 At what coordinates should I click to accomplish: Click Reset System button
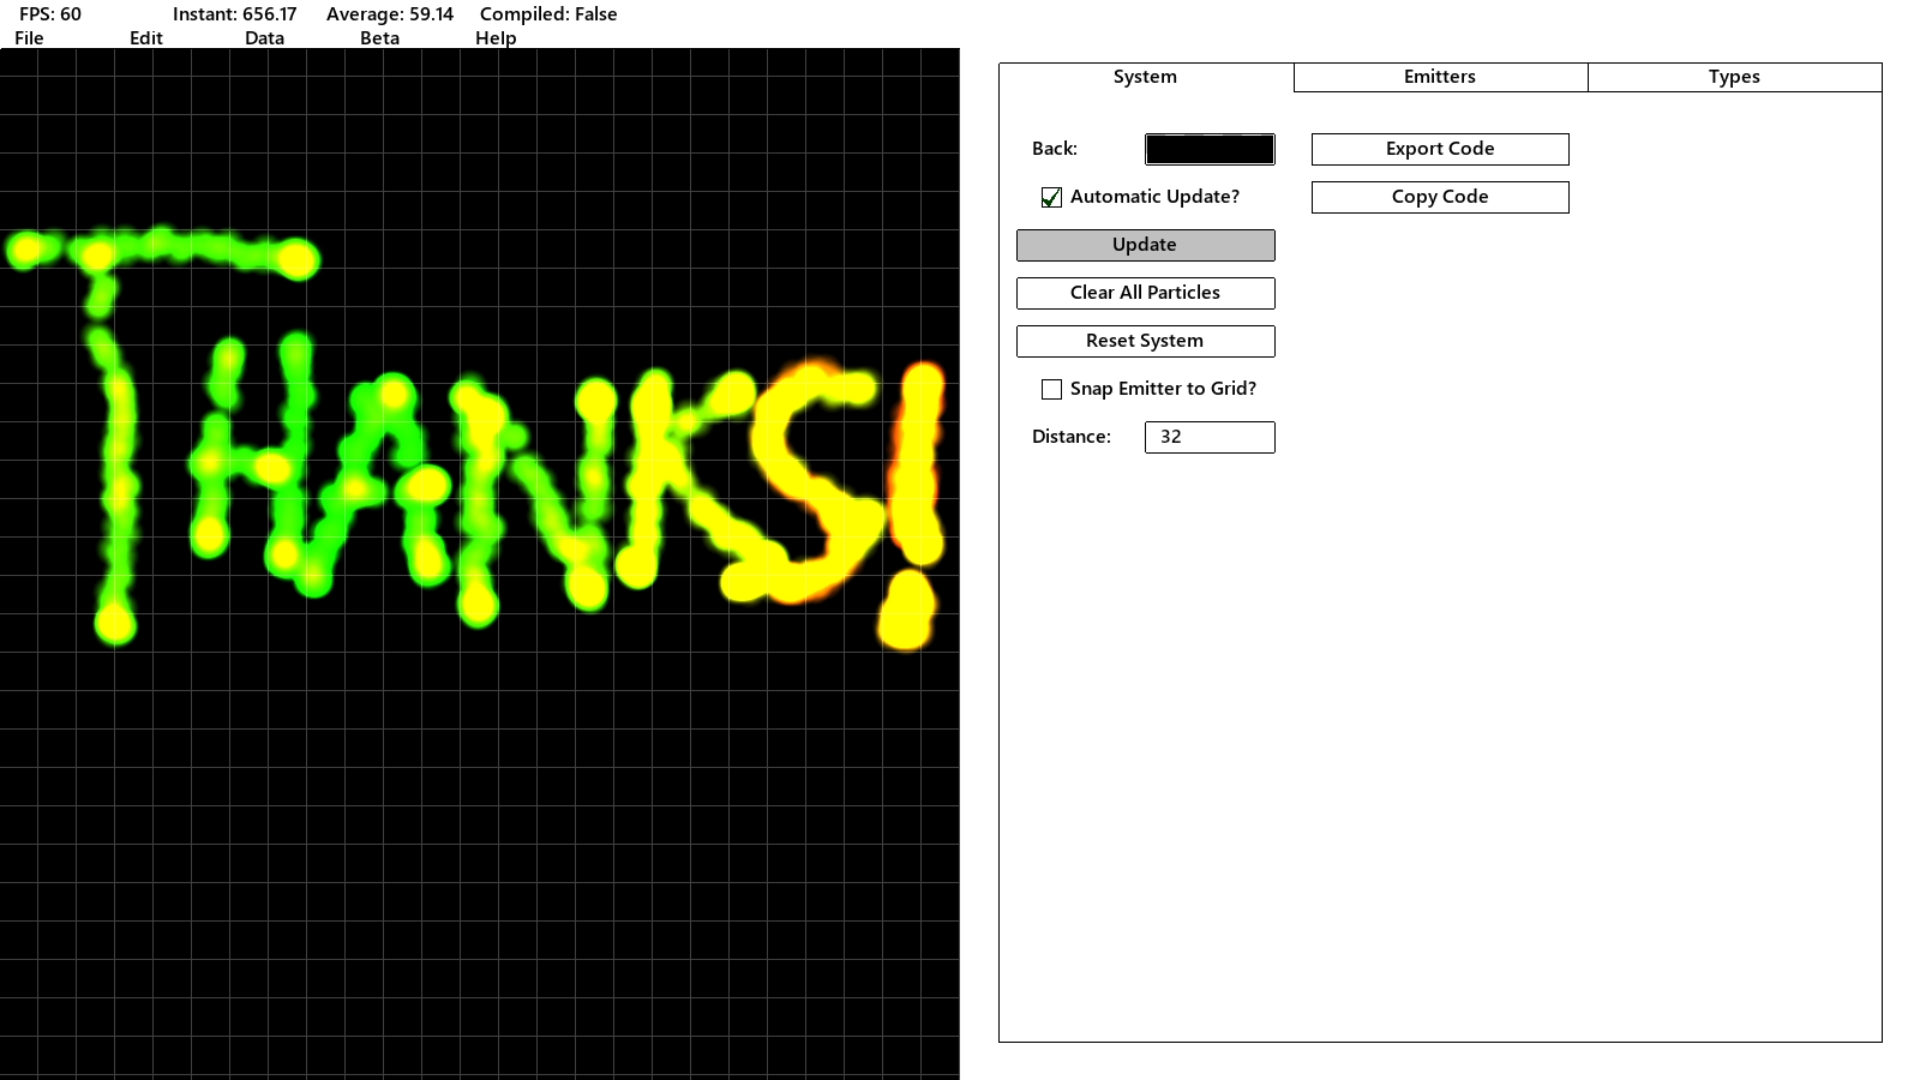pyautogui.click(x=1145, y=340)
